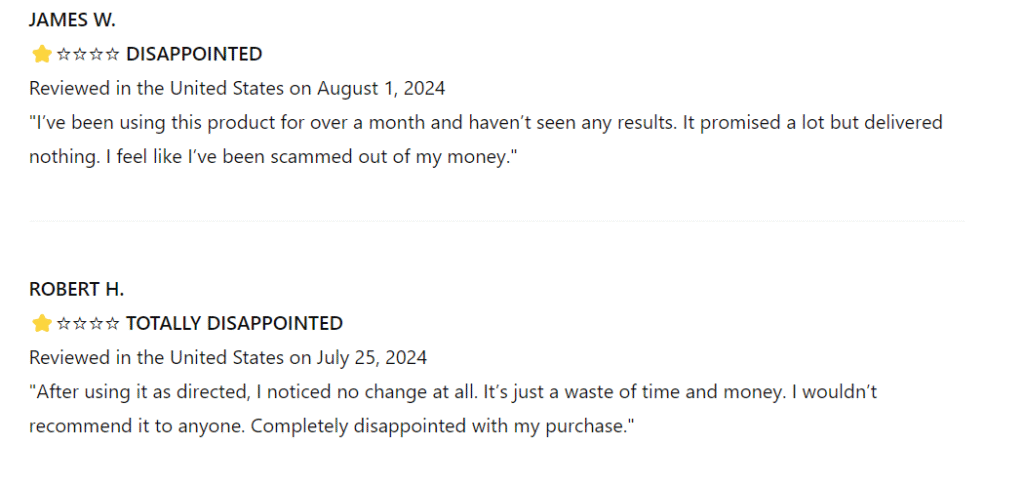Click the gold star in James W.'s rating
The image size is (1024, 486).
[x=41, y=54]
